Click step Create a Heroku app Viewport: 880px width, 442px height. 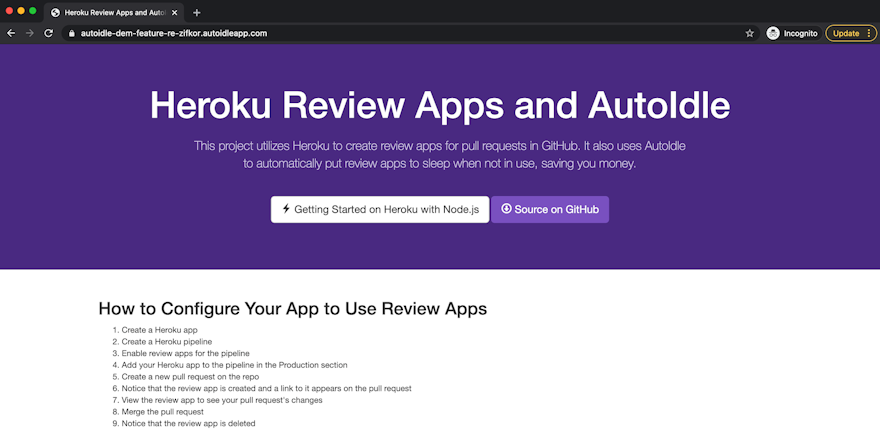point(159,330)
